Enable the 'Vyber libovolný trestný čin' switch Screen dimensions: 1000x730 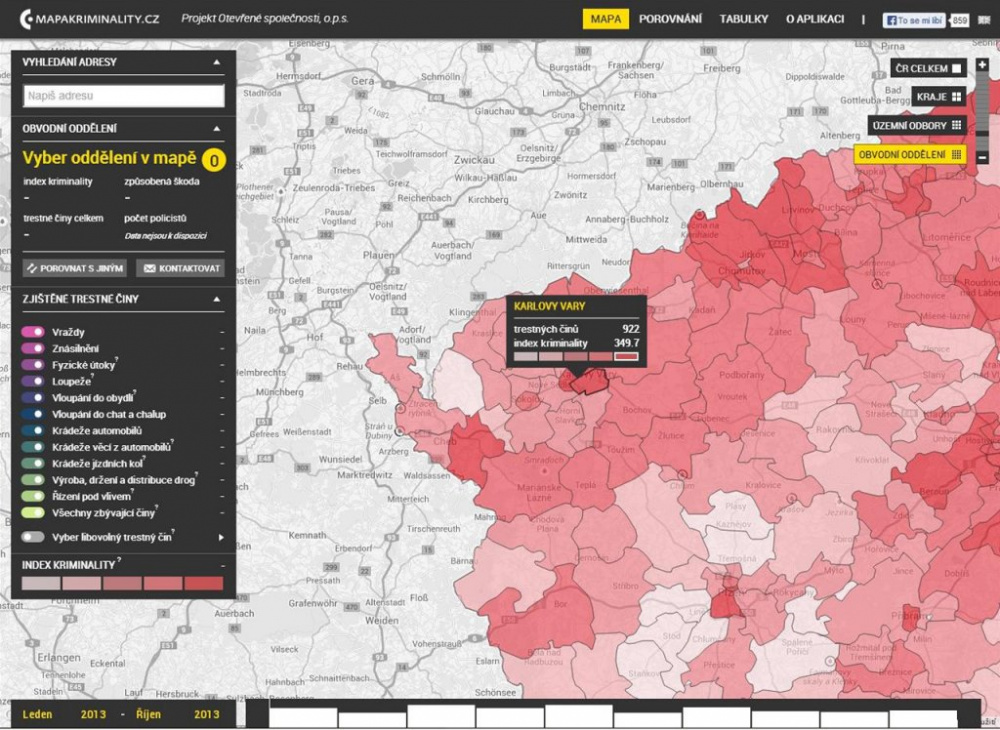pyautogui.click(x=33, y=537)
